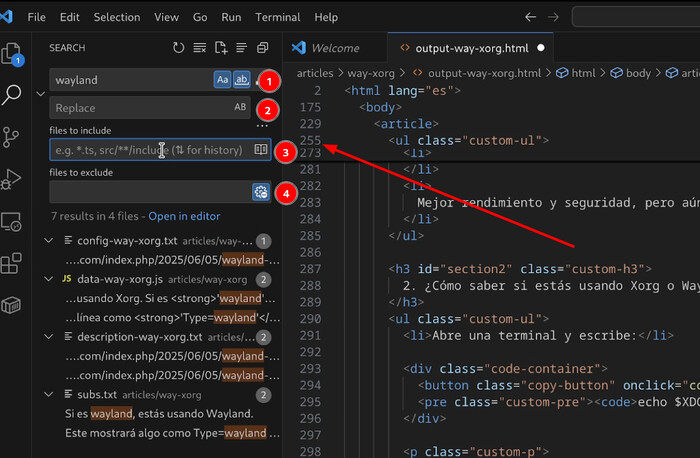Viewport: 700px width, 458px height.
Task: Refresh search results
Action: point(179,48)
